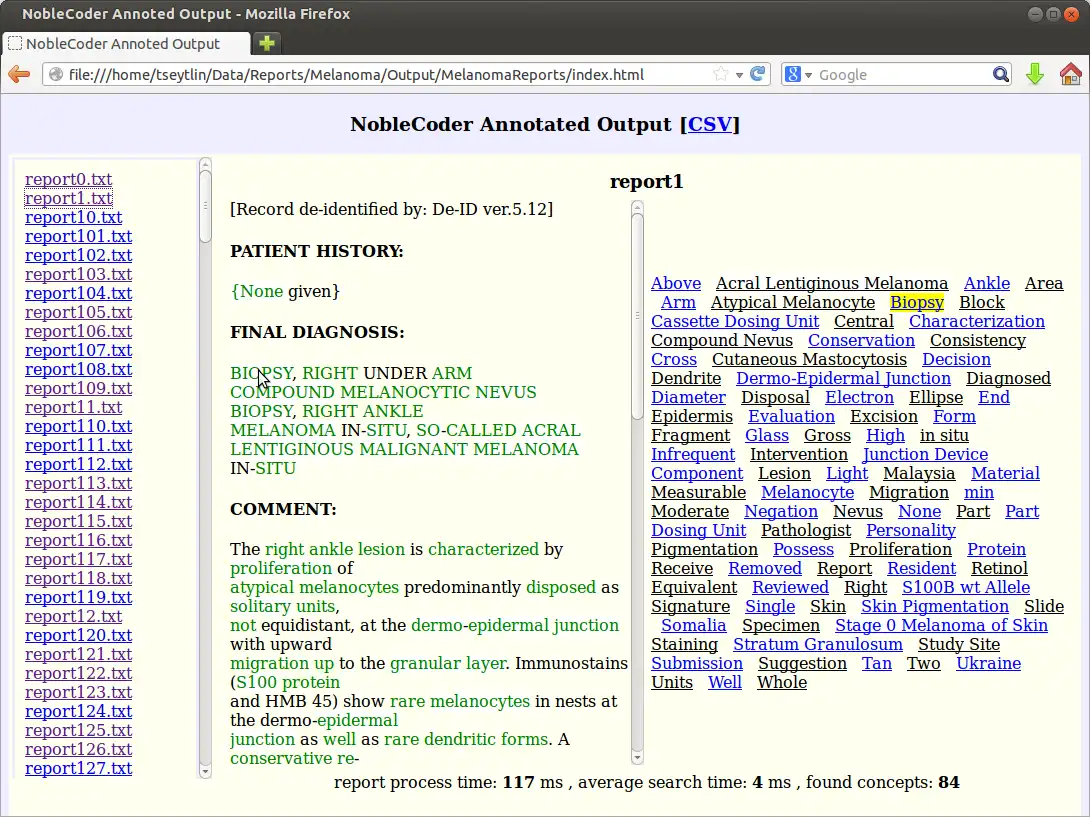Screen dimensions: 1090x817
Task: Click file list scrollbar up arrow
Action: [205, 165]
